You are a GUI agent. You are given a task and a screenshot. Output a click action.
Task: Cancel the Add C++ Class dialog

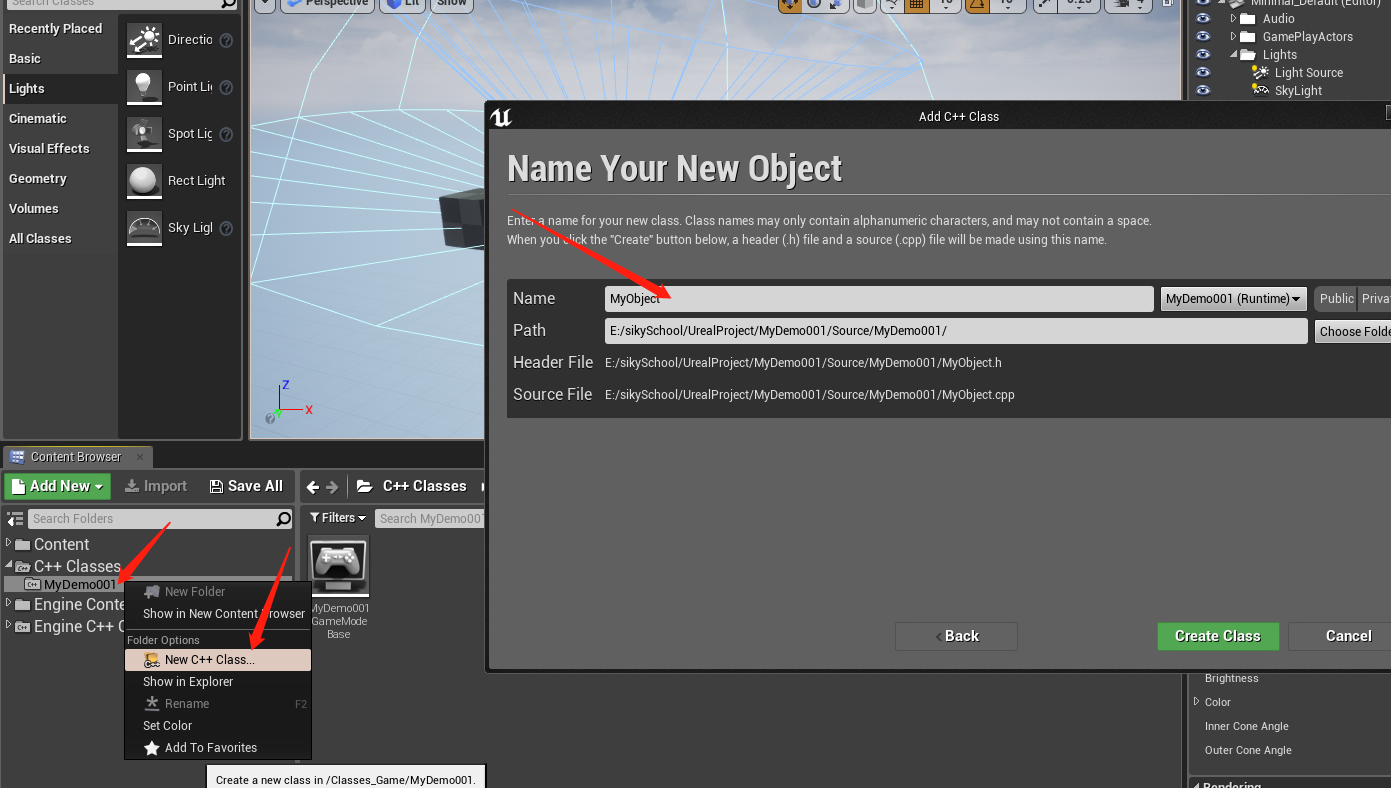click(x=1340, y=636)
